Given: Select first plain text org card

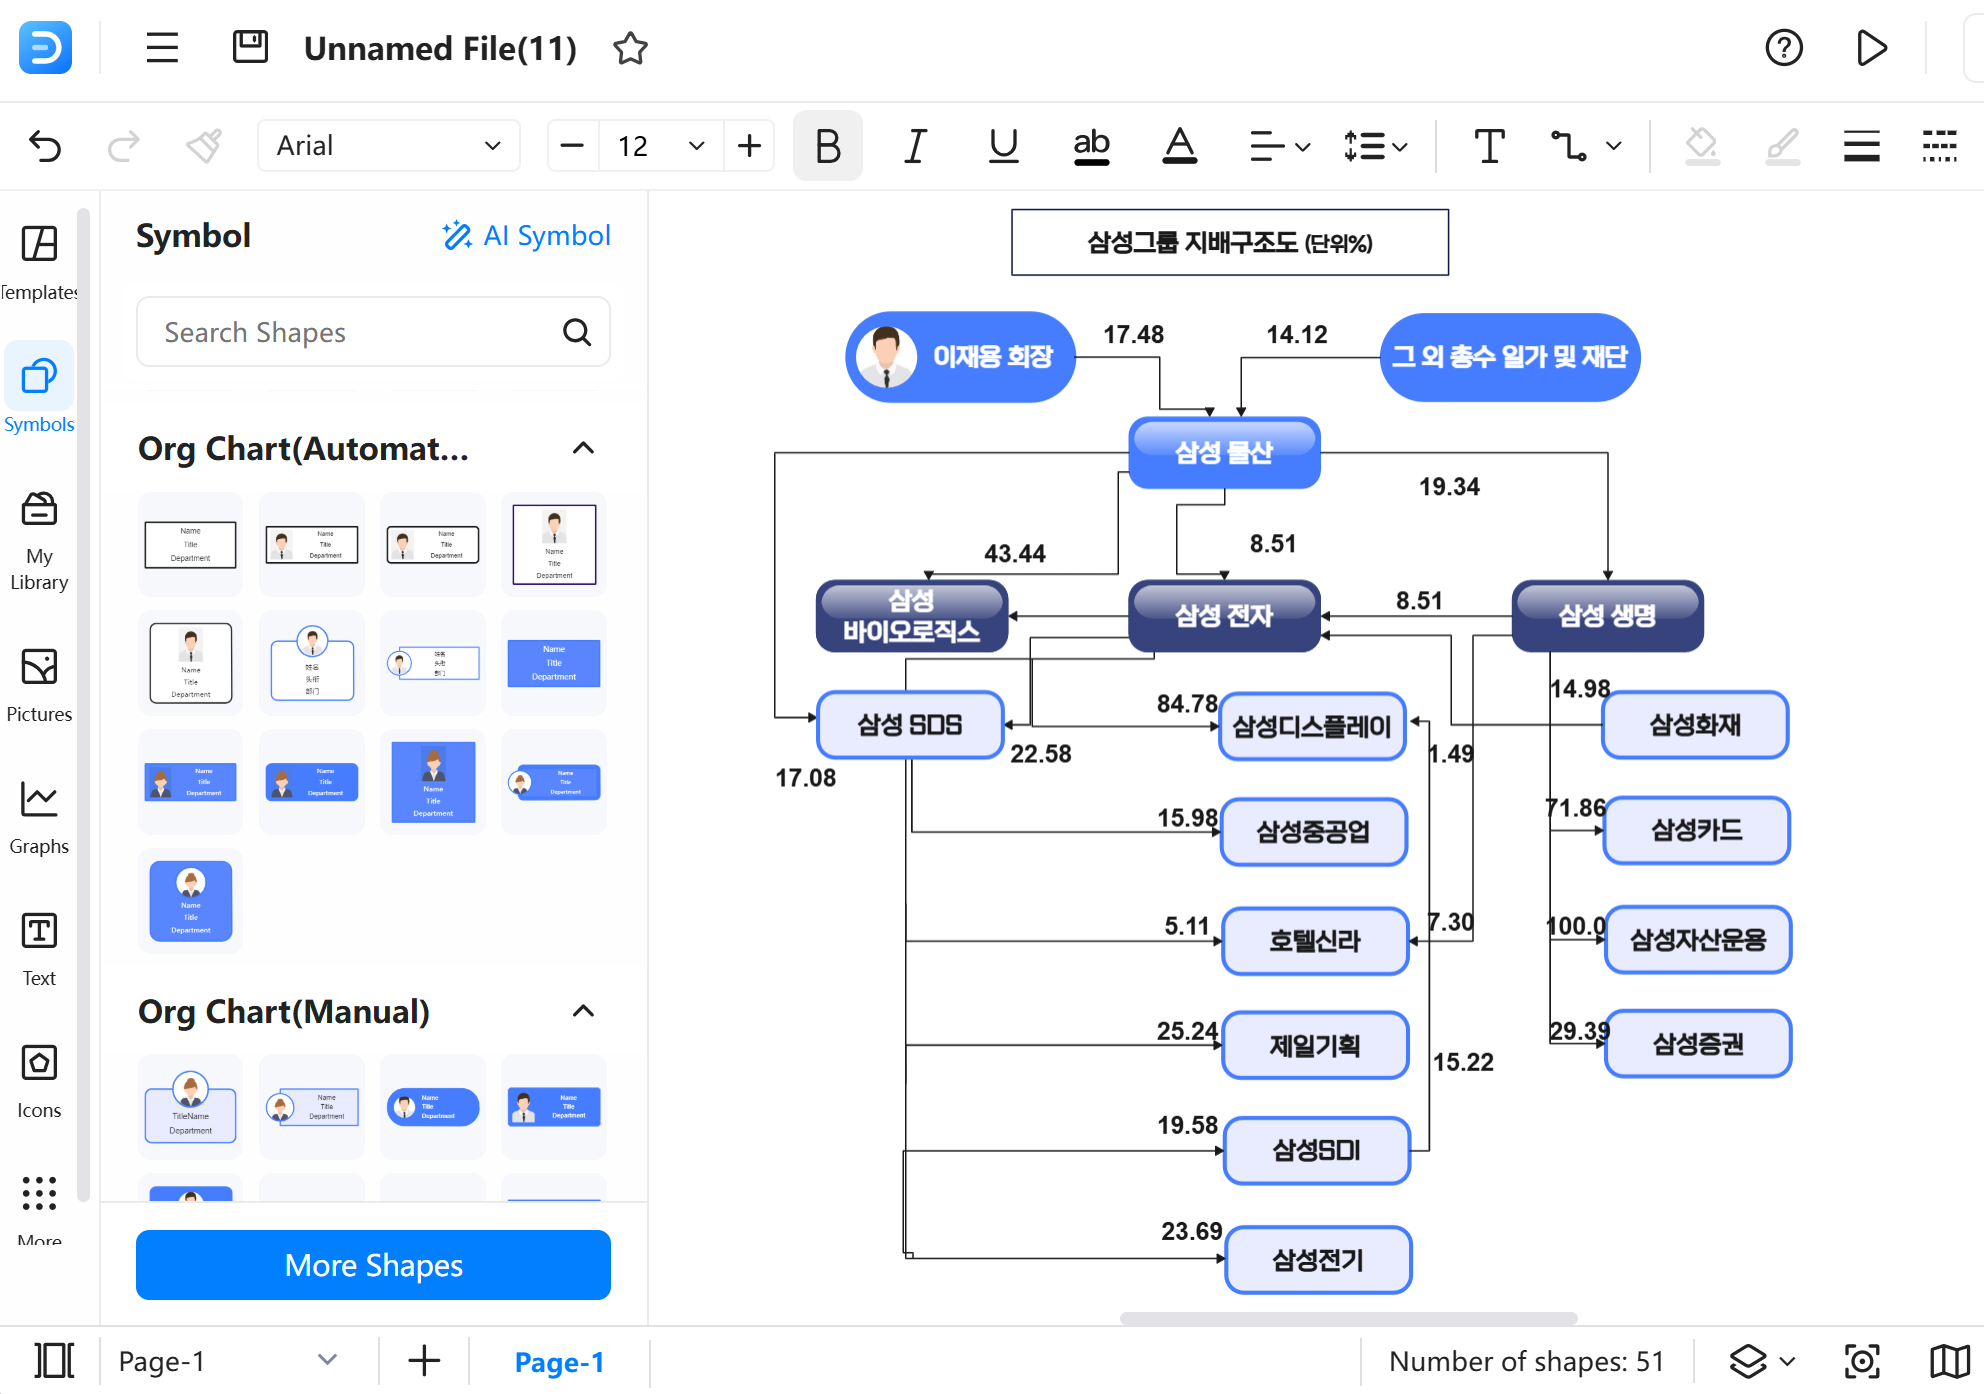Looking at the screenshot, I should click(x=191, y=545).
